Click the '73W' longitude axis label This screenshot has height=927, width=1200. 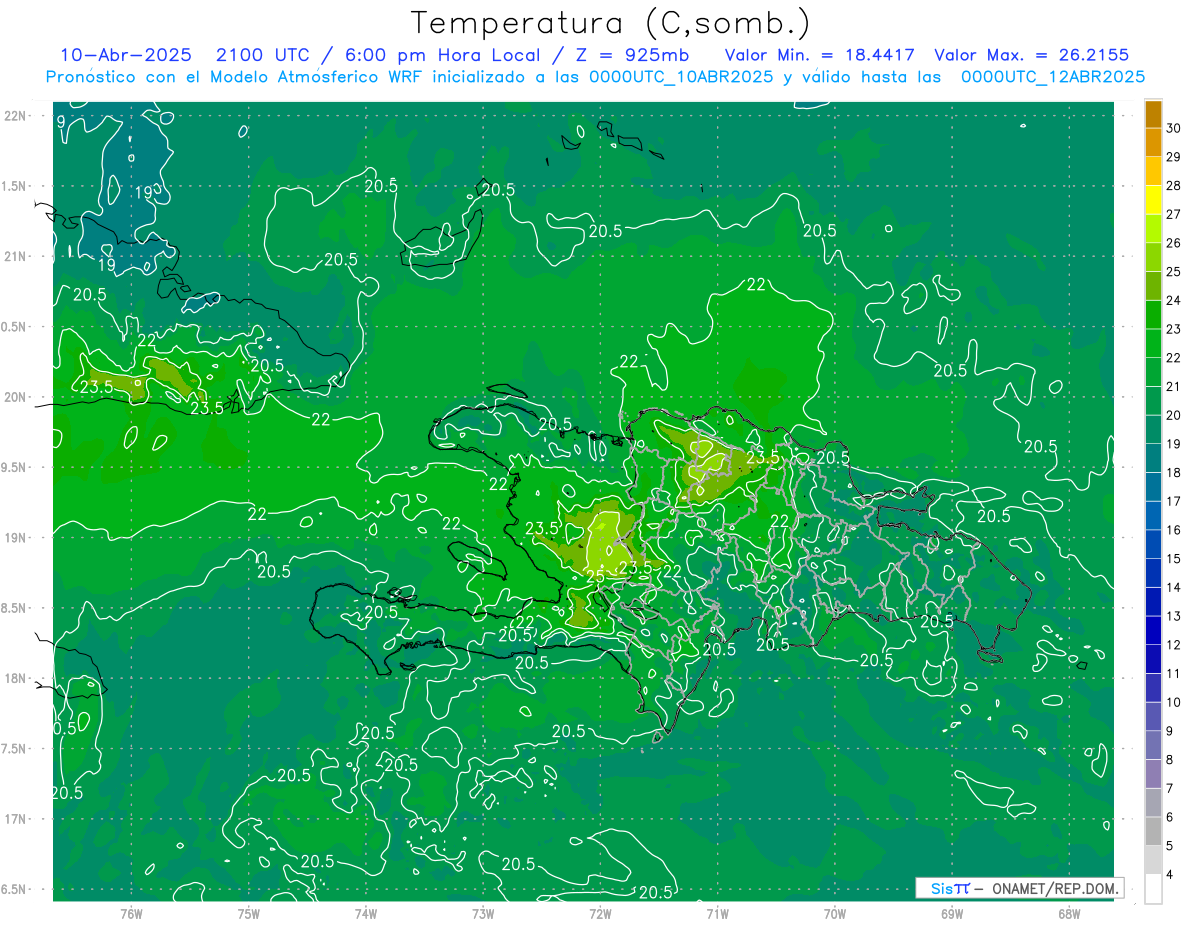tap(483, 913)
